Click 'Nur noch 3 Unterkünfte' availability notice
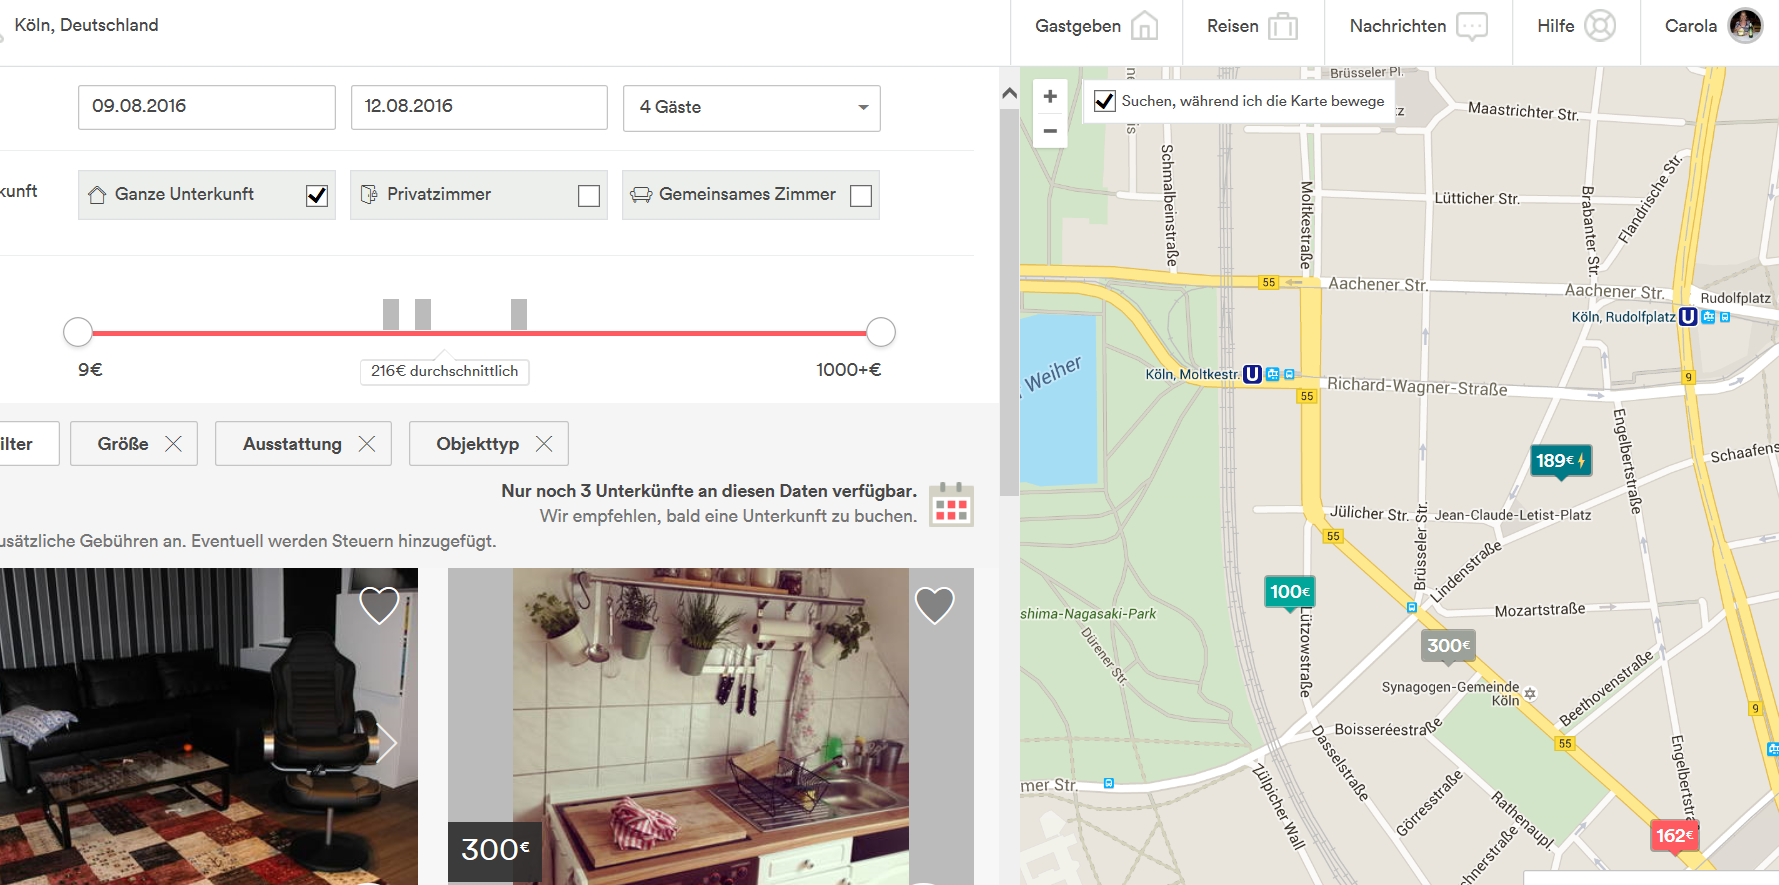Viewport: 1779px width, 885px height. tap(709, 491)
